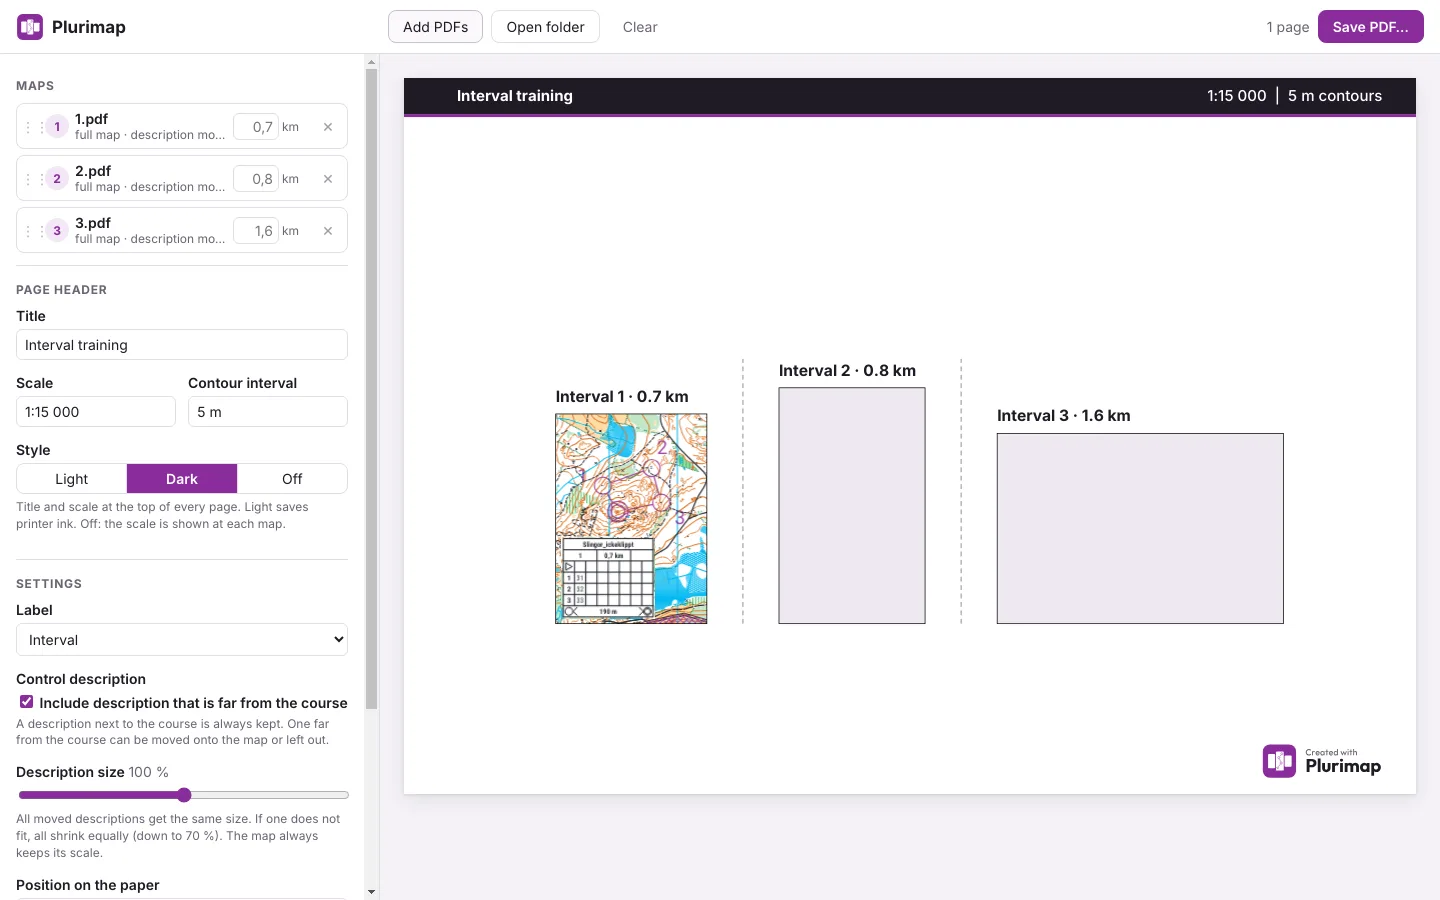Screen dimensions: 1440x900
Task: Edit the 0,7 km distance for 1.pdf
Action: (x=256, y=127)
